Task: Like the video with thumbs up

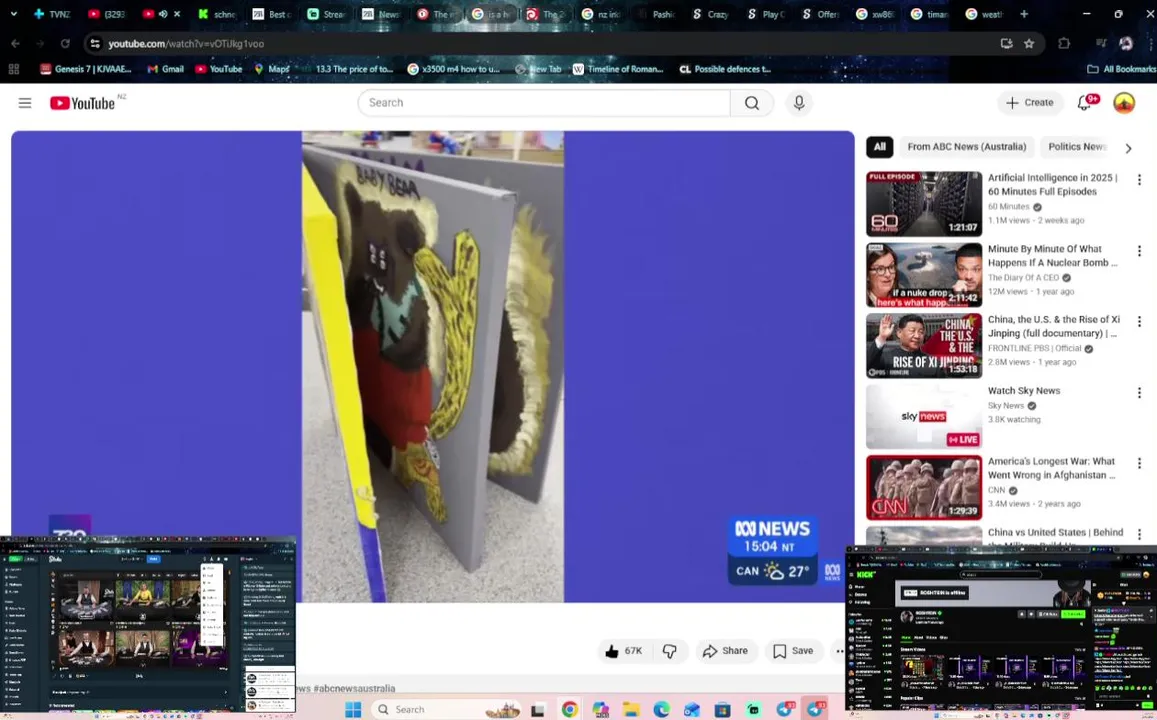Action: pyautogui.click(x=624, y=651)
